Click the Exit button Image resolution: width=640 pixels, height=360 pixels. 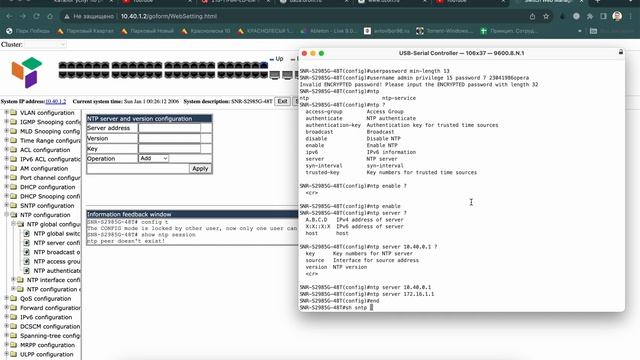tap(282, 101)
